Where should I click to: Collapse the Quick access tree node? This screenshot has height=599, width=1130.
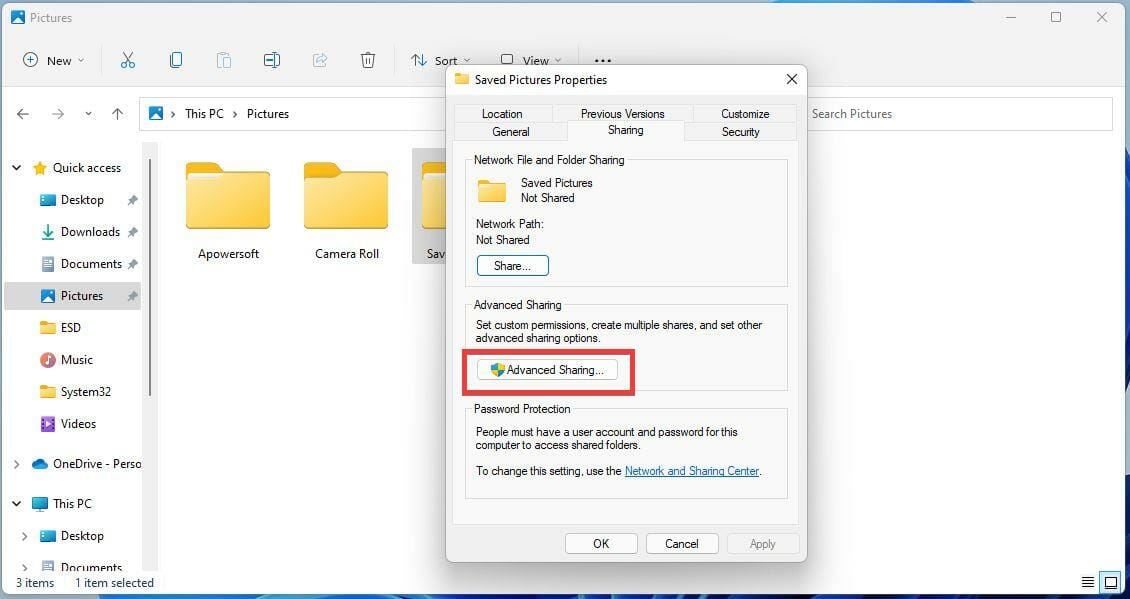click(x=17, y=168)
